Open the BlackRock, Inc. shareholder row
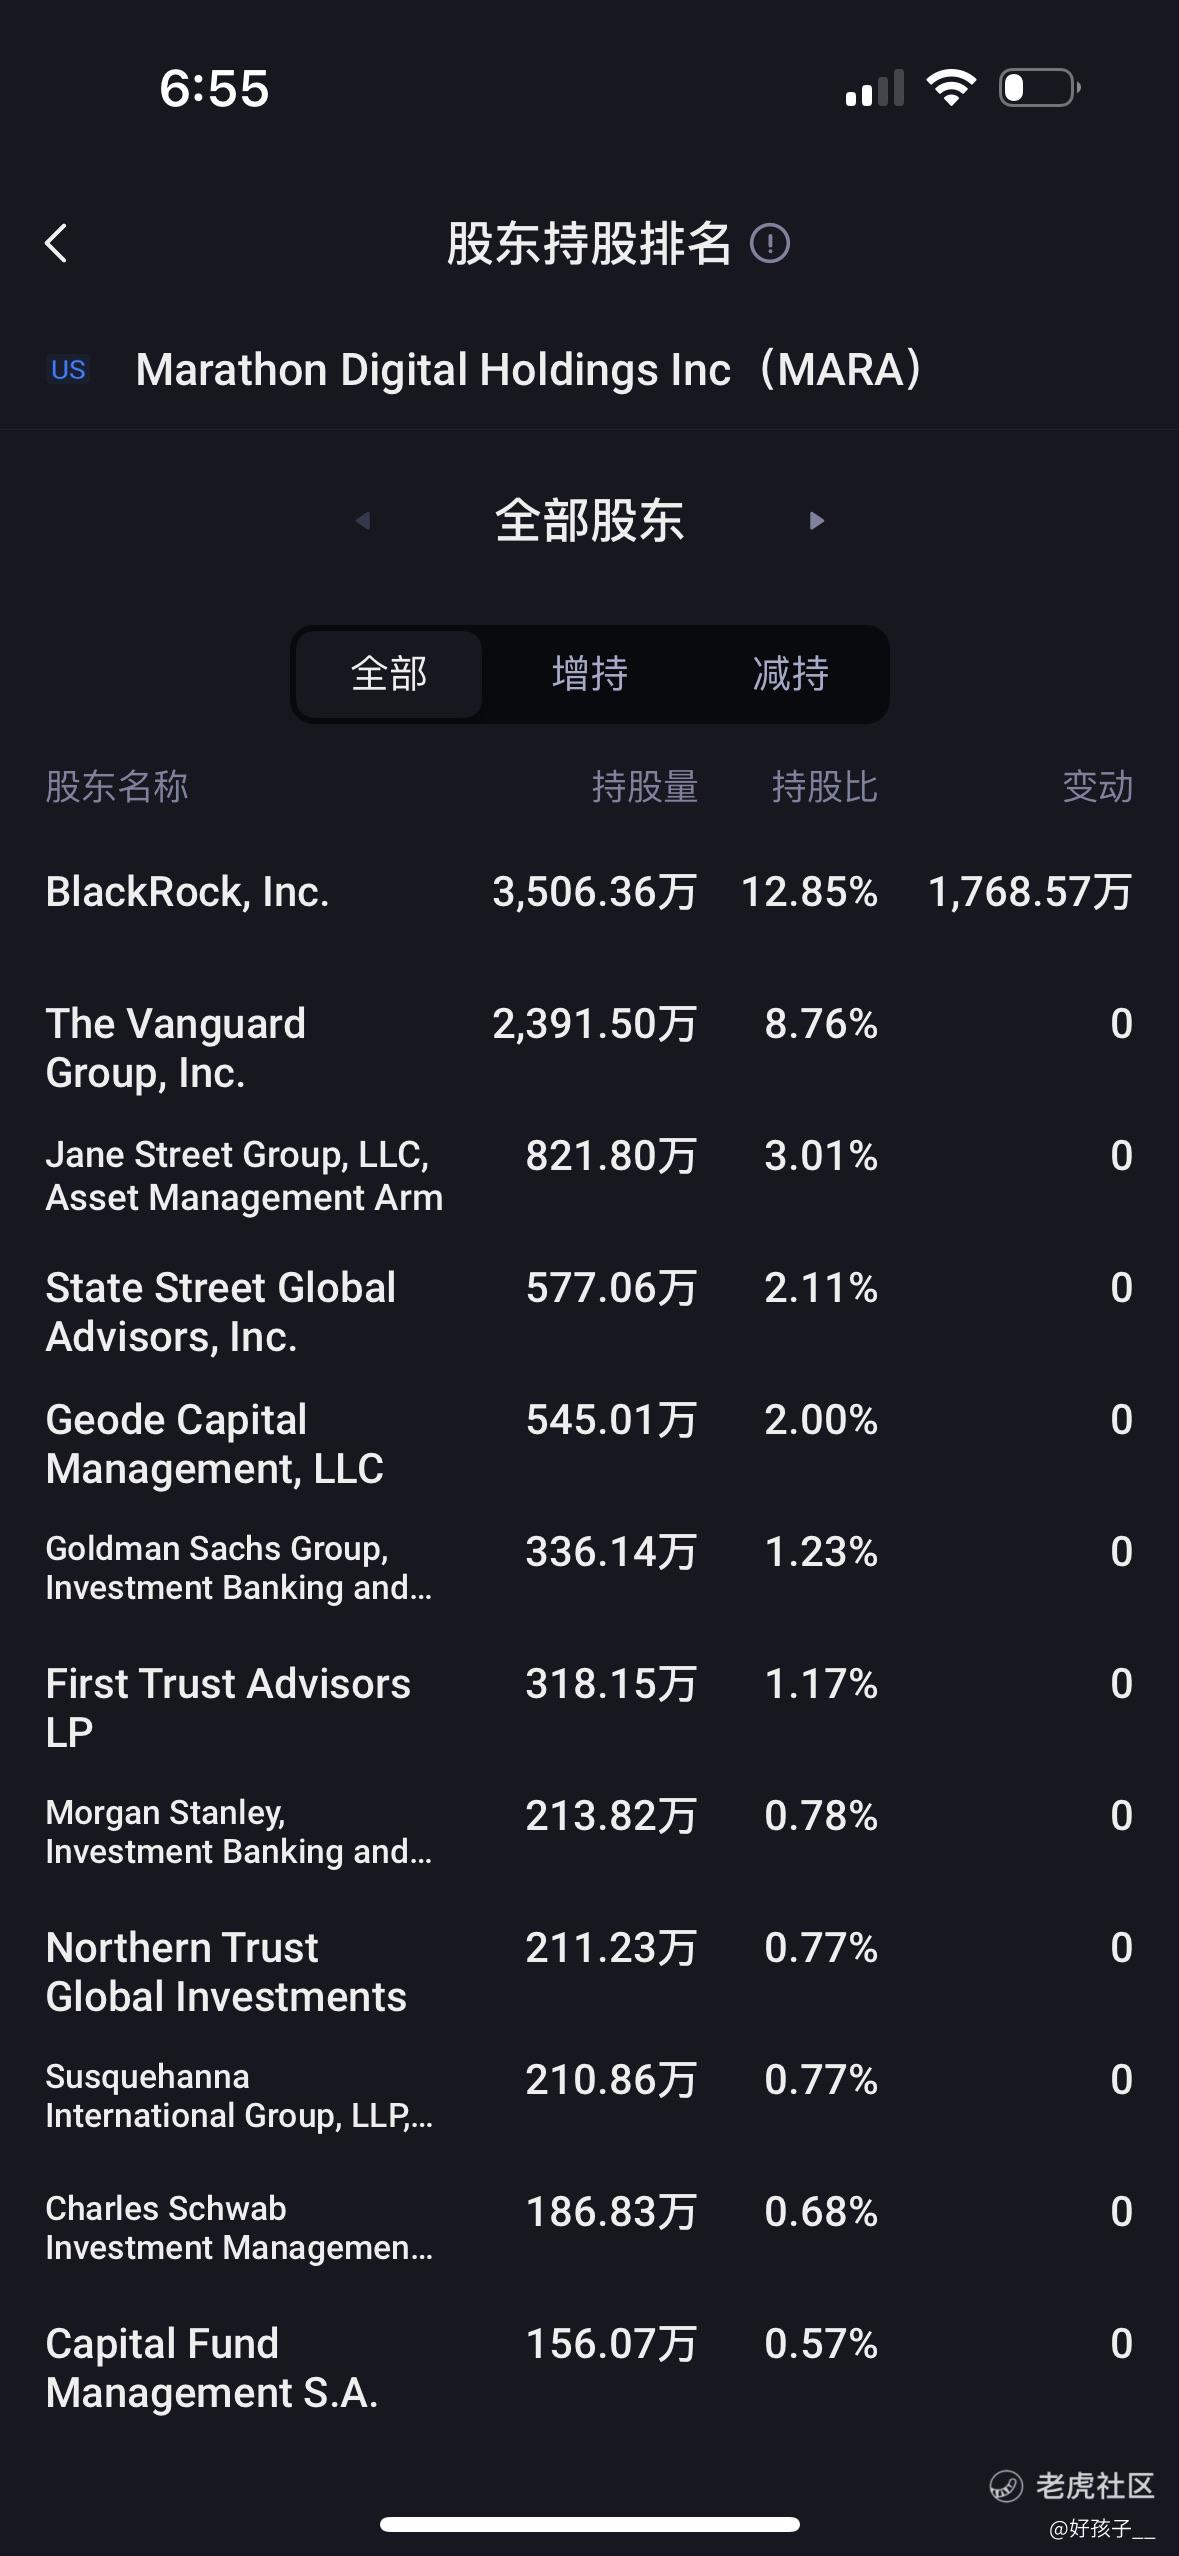 (x=589, y=892)
